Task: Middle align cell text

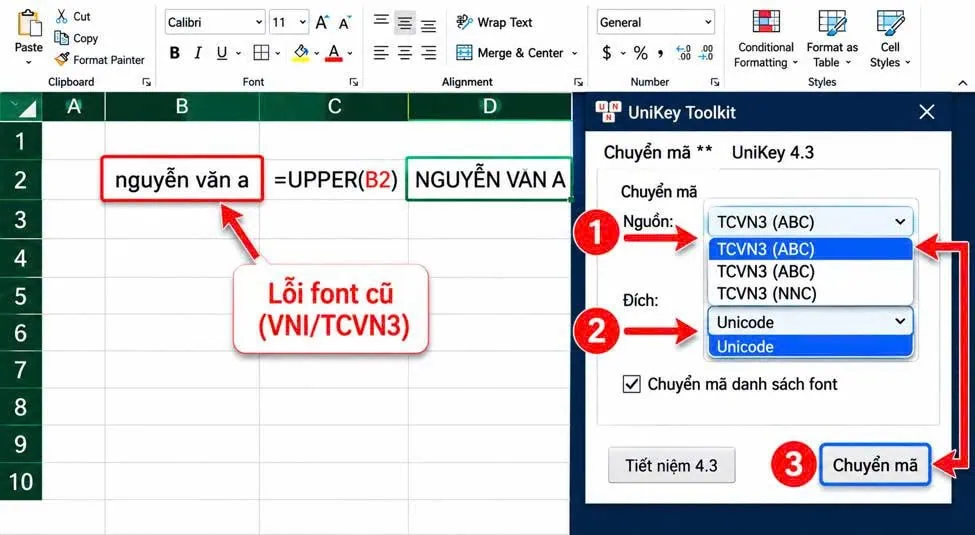Action: (405, 24)
